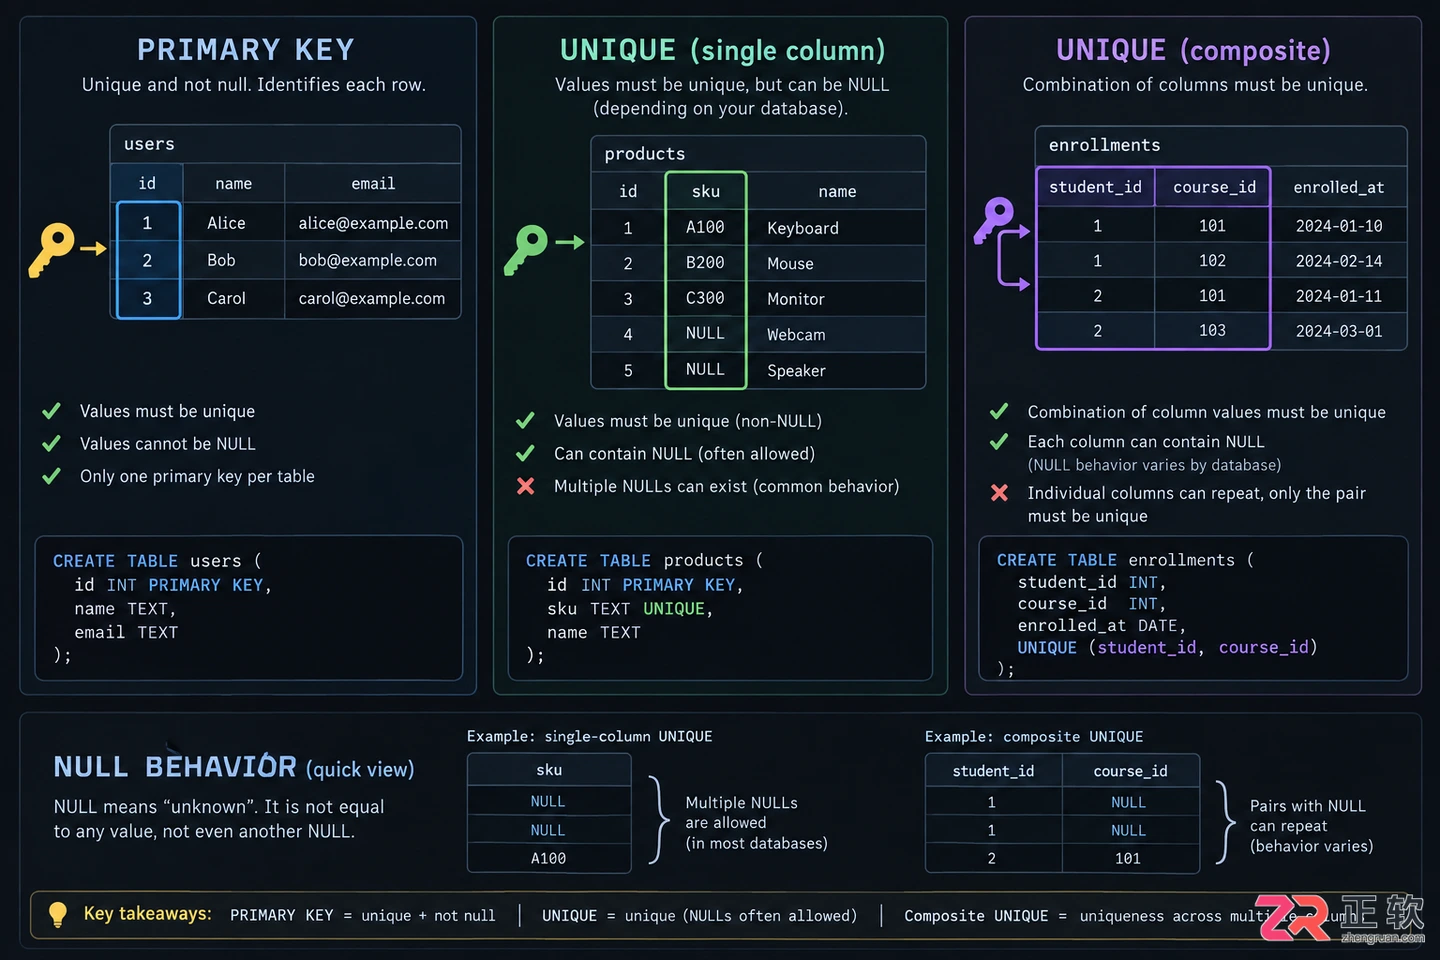Click check mark beside 'Values cannot be NULL'
The width and height of the screenshot is (1440, 960).
point(52,443)
